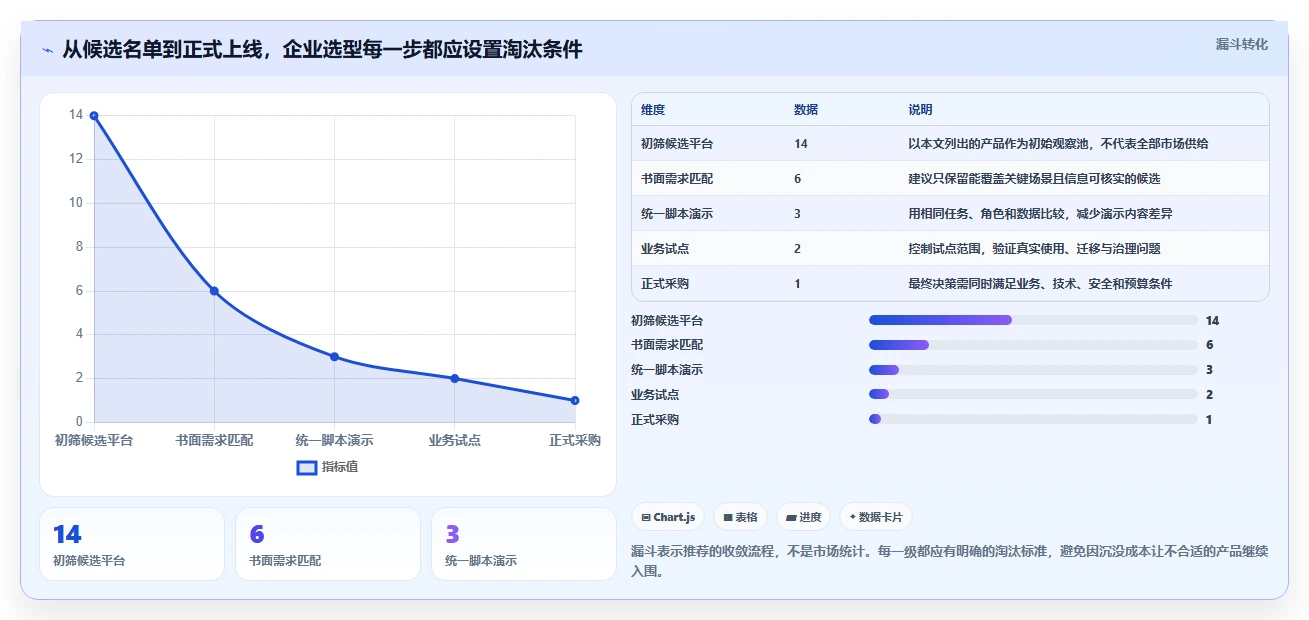
Task: Click the 书面需求匹配 table row cell
Action: click(x=677, y=179)
